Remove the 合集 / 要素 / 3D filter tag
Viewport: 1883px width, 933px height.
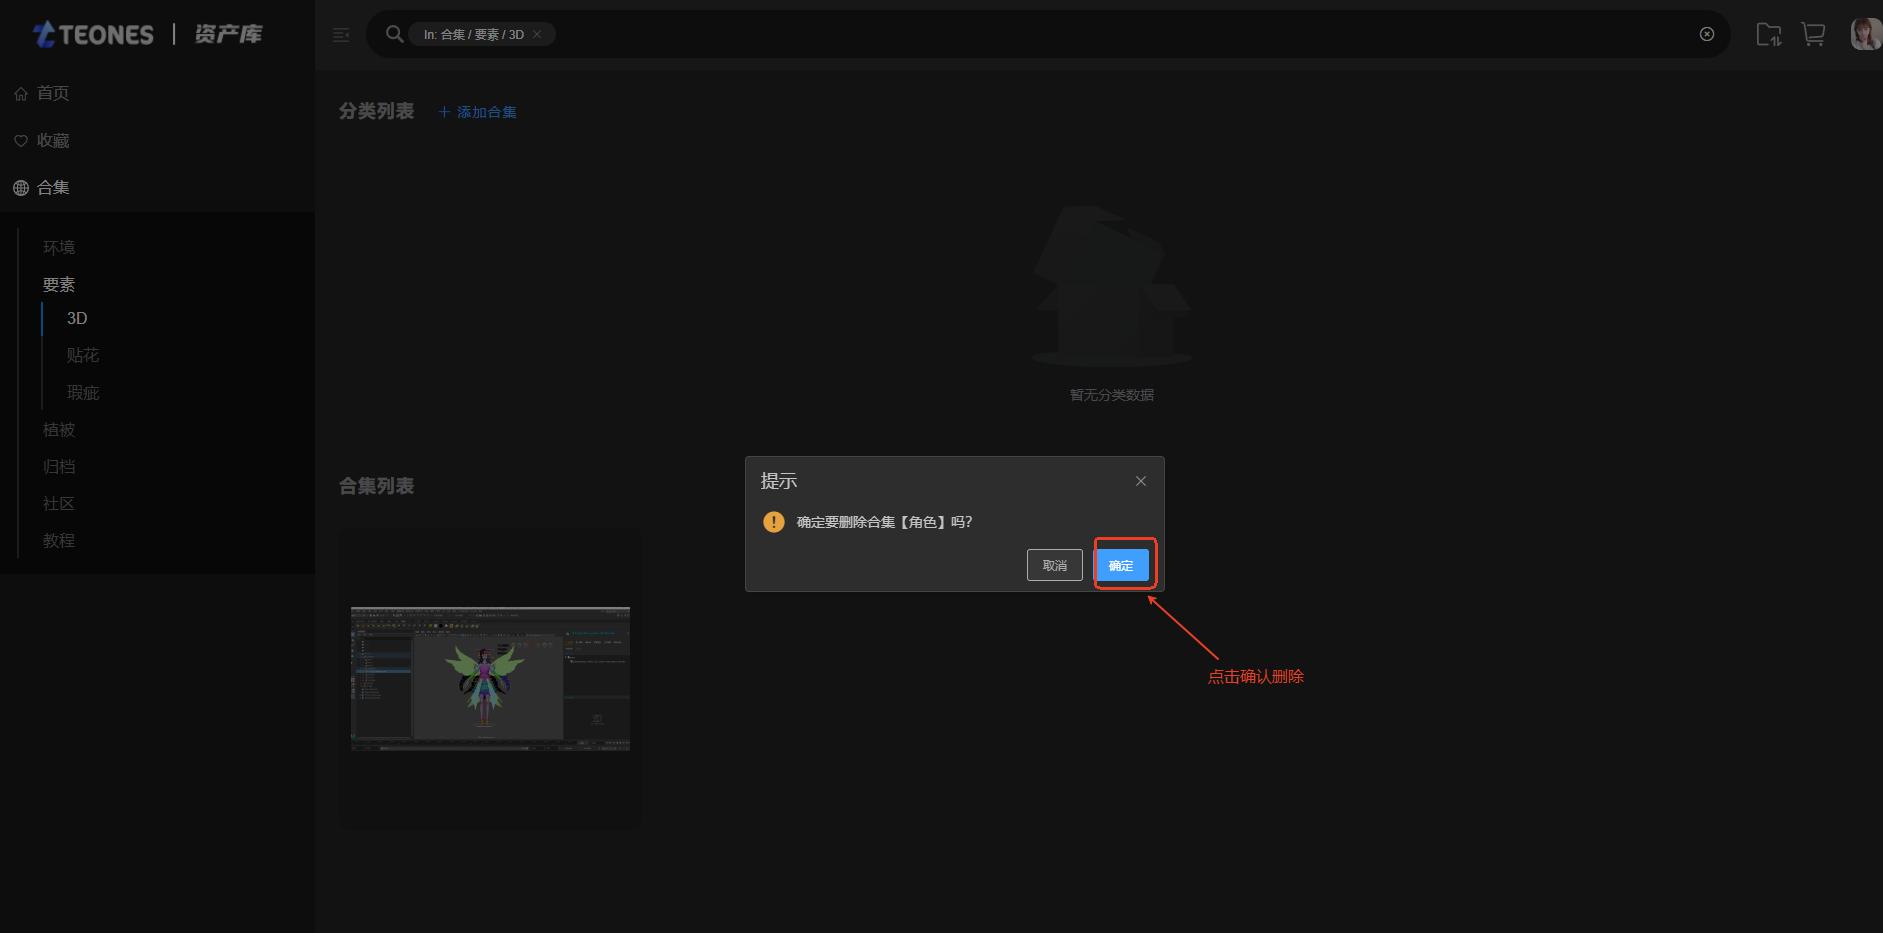pyautogui.click(x=537, y=34)
